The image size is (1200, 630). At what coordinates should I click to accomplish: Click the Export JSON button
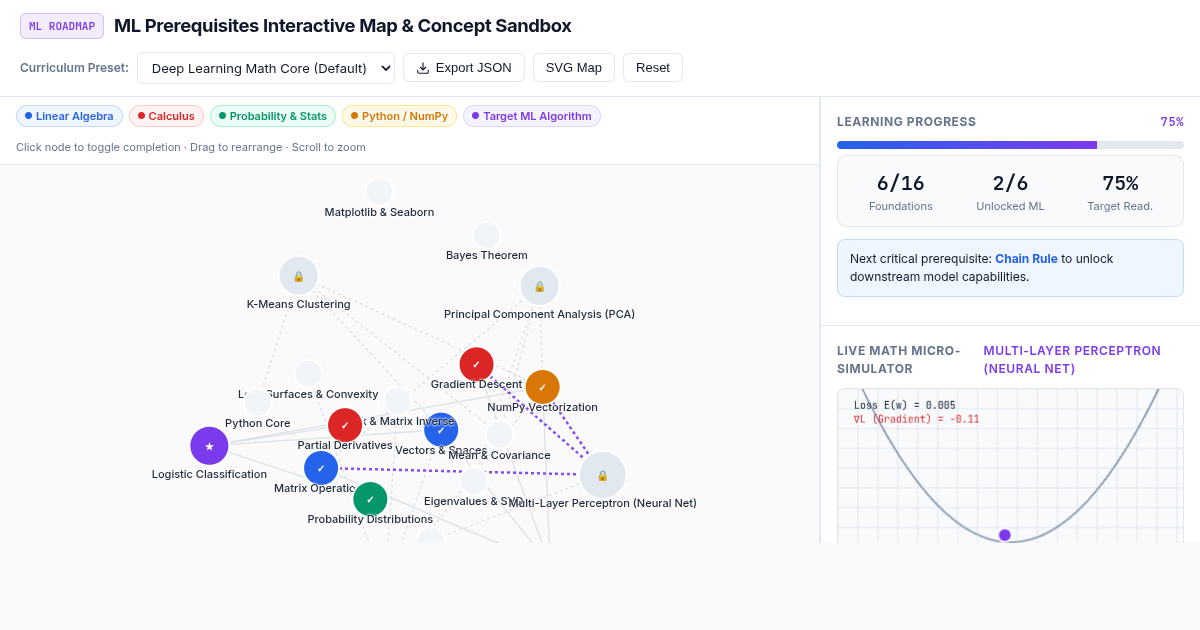(x=464, y=68)
